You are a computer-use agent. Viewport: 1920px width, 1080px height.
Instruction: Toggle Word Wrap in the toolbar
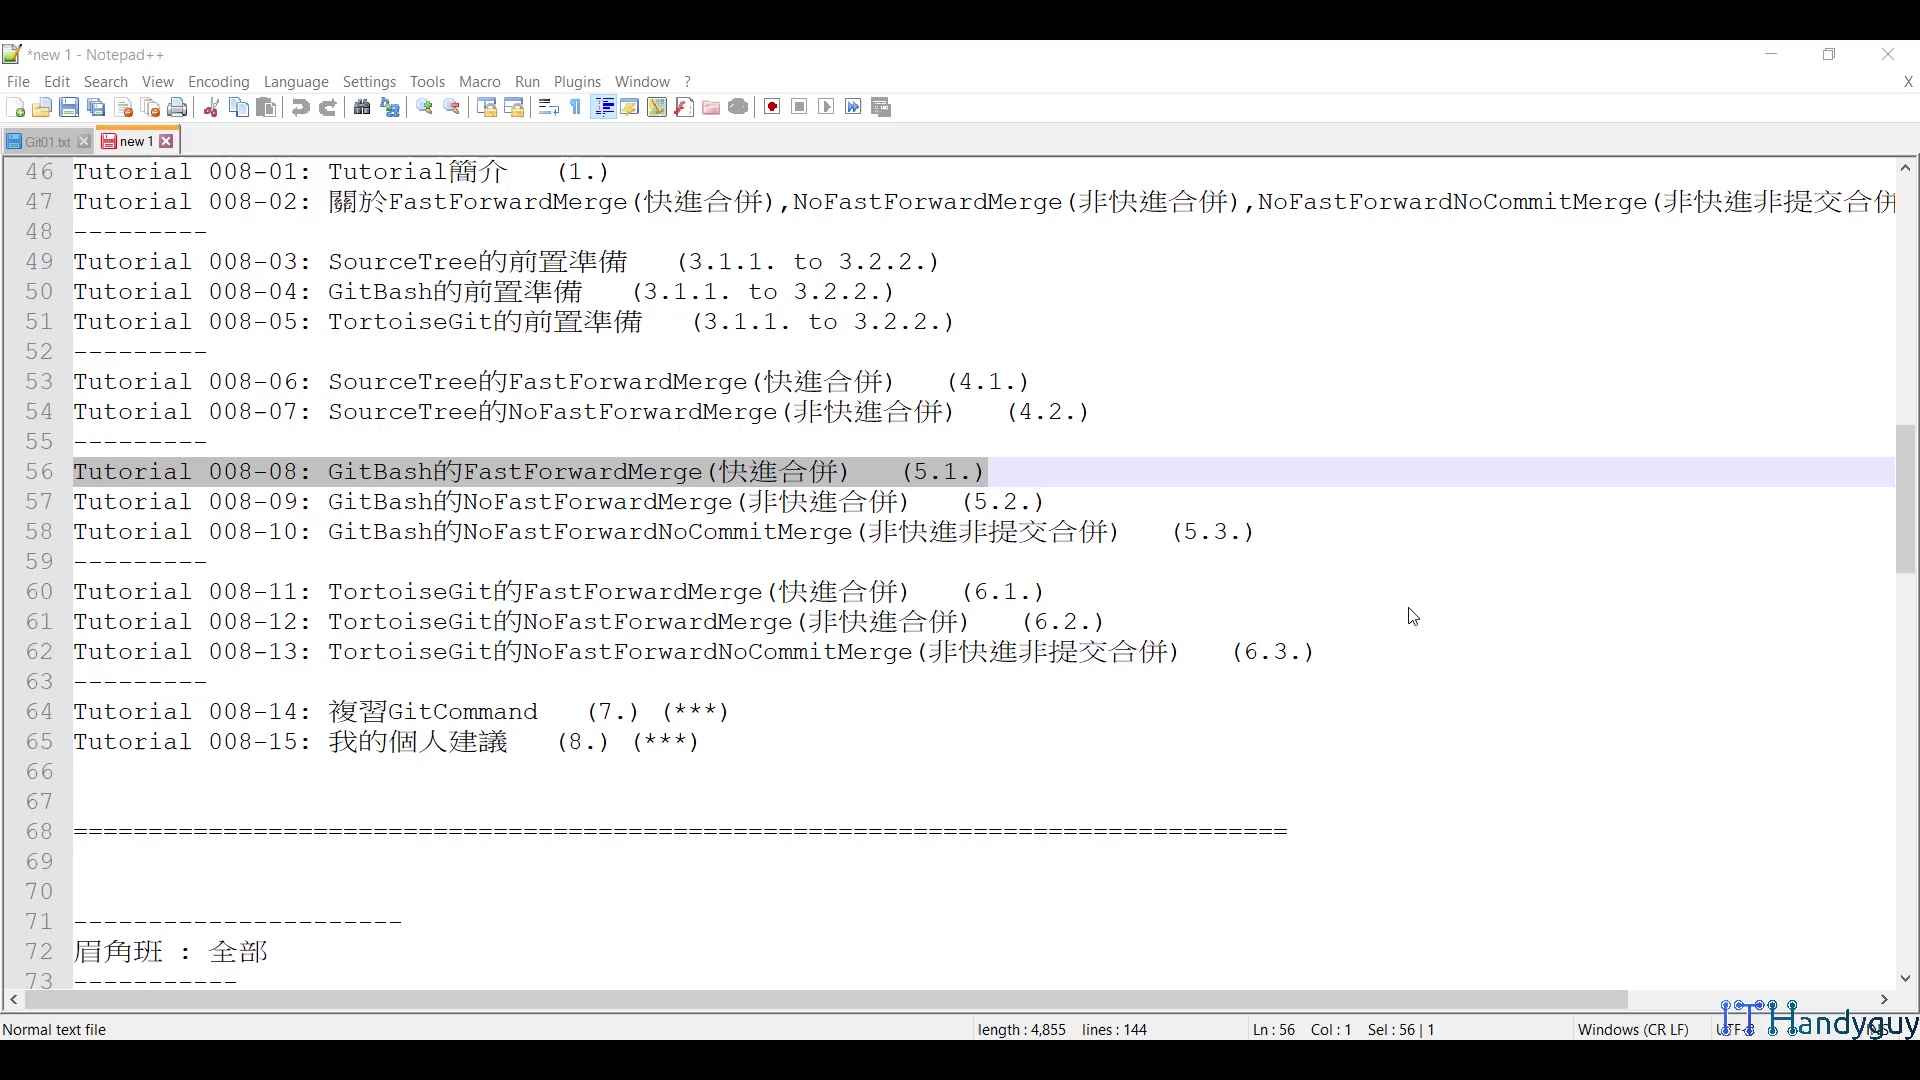tap(548, 107)
